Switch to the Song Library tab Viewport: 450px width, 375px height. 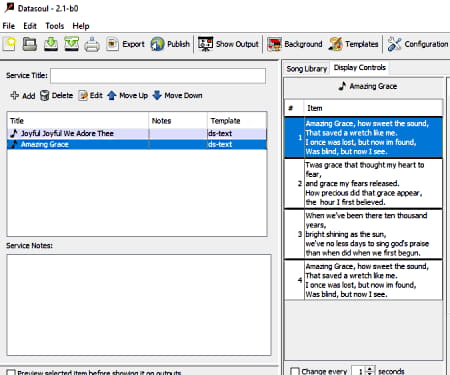click(x=306, y=69)
